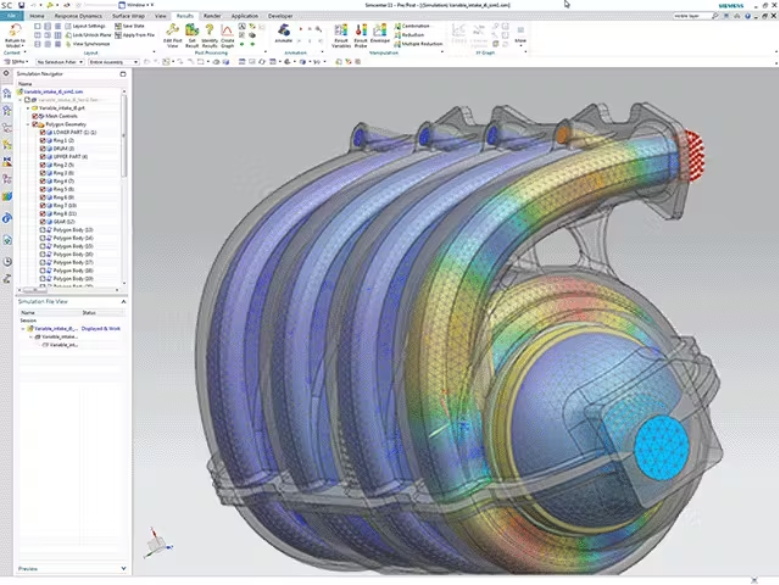Uncheck the DRUM (3) geometry checkbox
The width and height of the screenshot is (779, 585).
click(44, 148)
